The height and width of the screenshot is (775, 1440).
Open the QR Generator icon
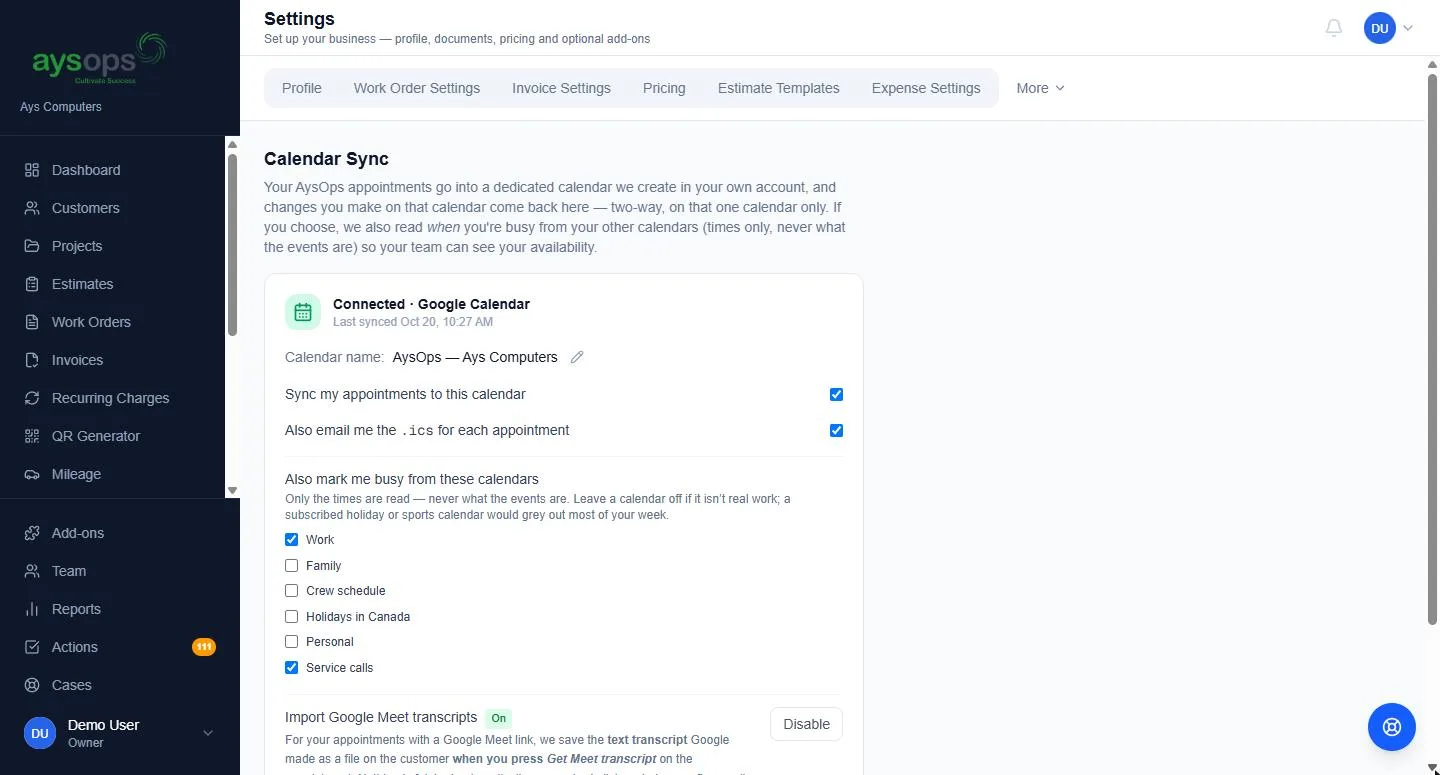click(x=32, y=436)
